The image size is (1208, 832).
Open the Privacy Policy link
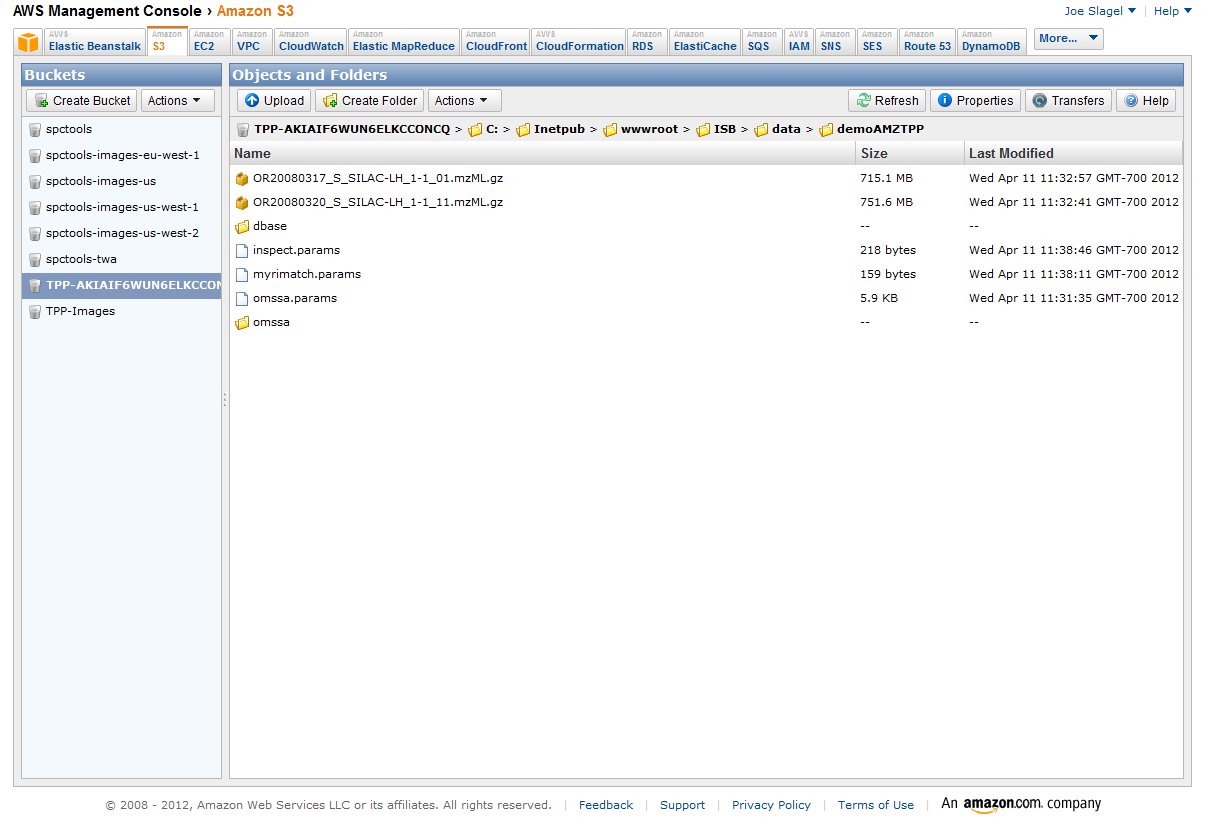pos(771,805)
